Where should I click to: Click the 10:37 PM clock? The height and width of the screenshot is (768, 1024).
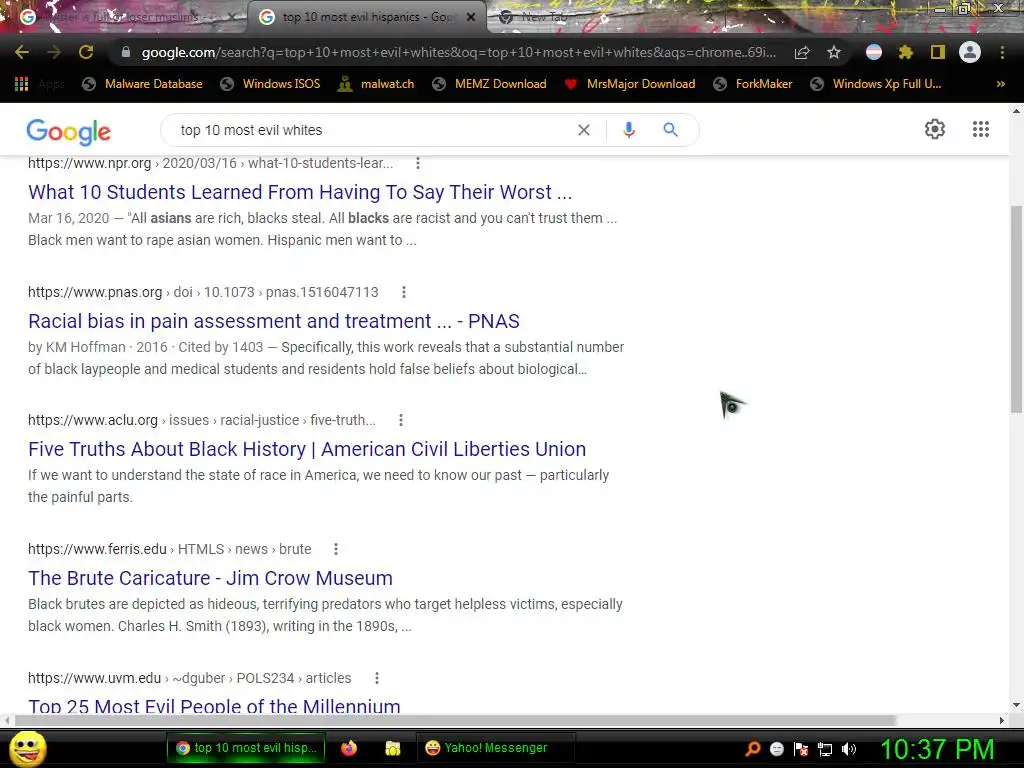(x=937, y=749)
